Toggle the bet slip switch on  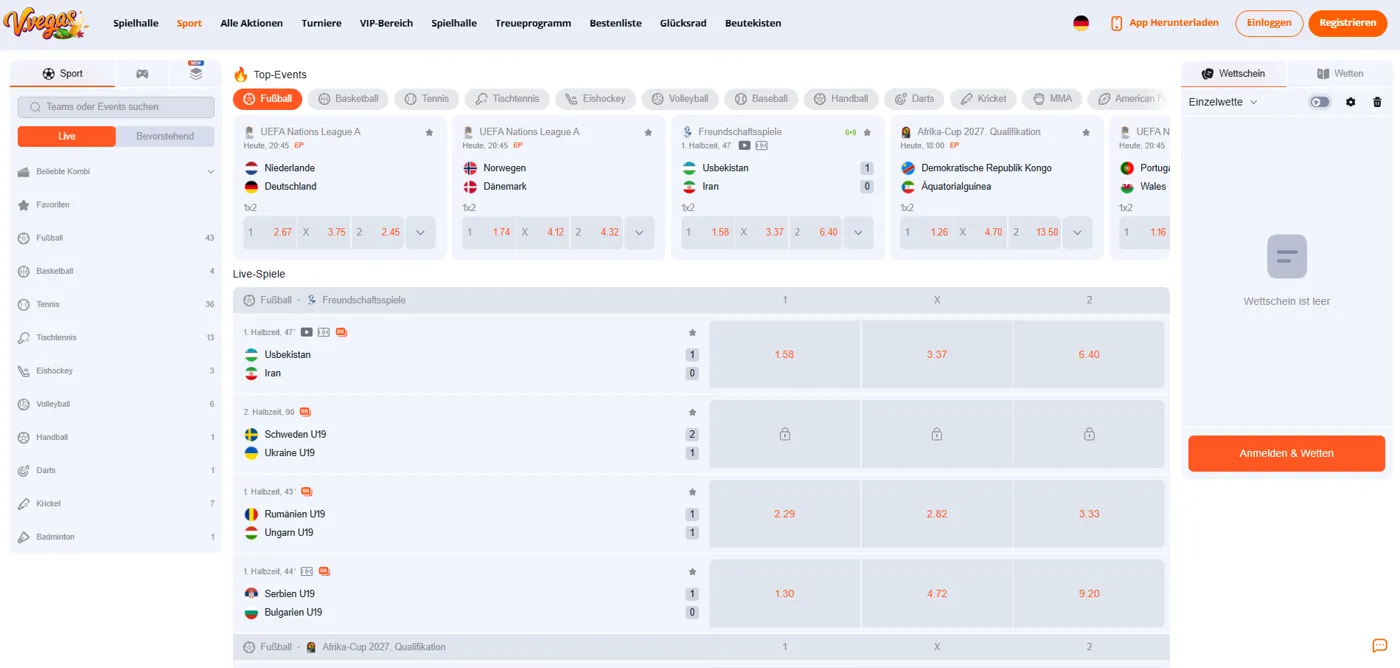coord(1320,102)
